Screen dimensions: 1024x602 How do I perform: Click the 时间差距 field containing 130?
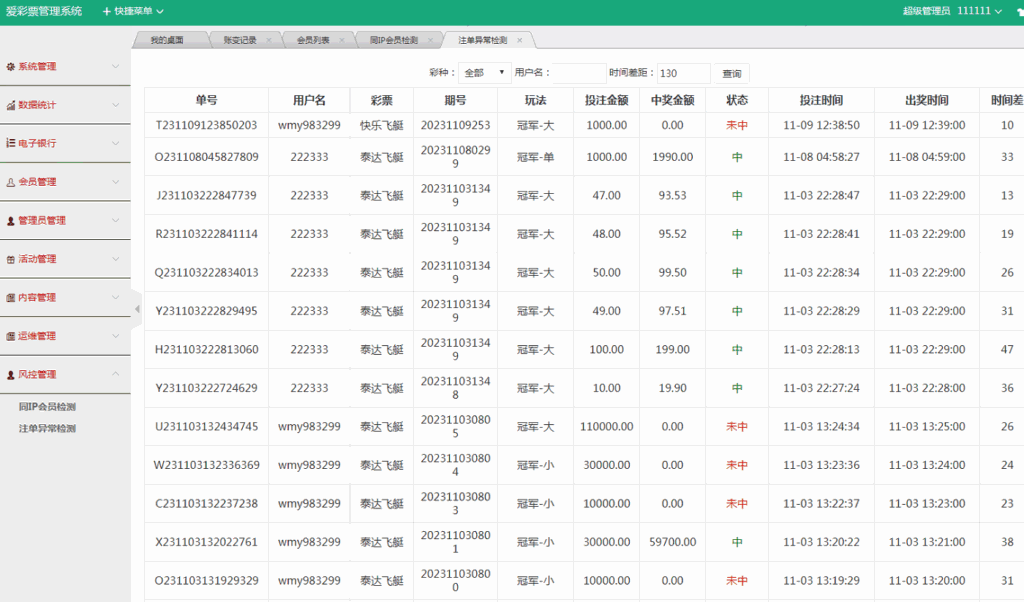(x=683, y=73)
